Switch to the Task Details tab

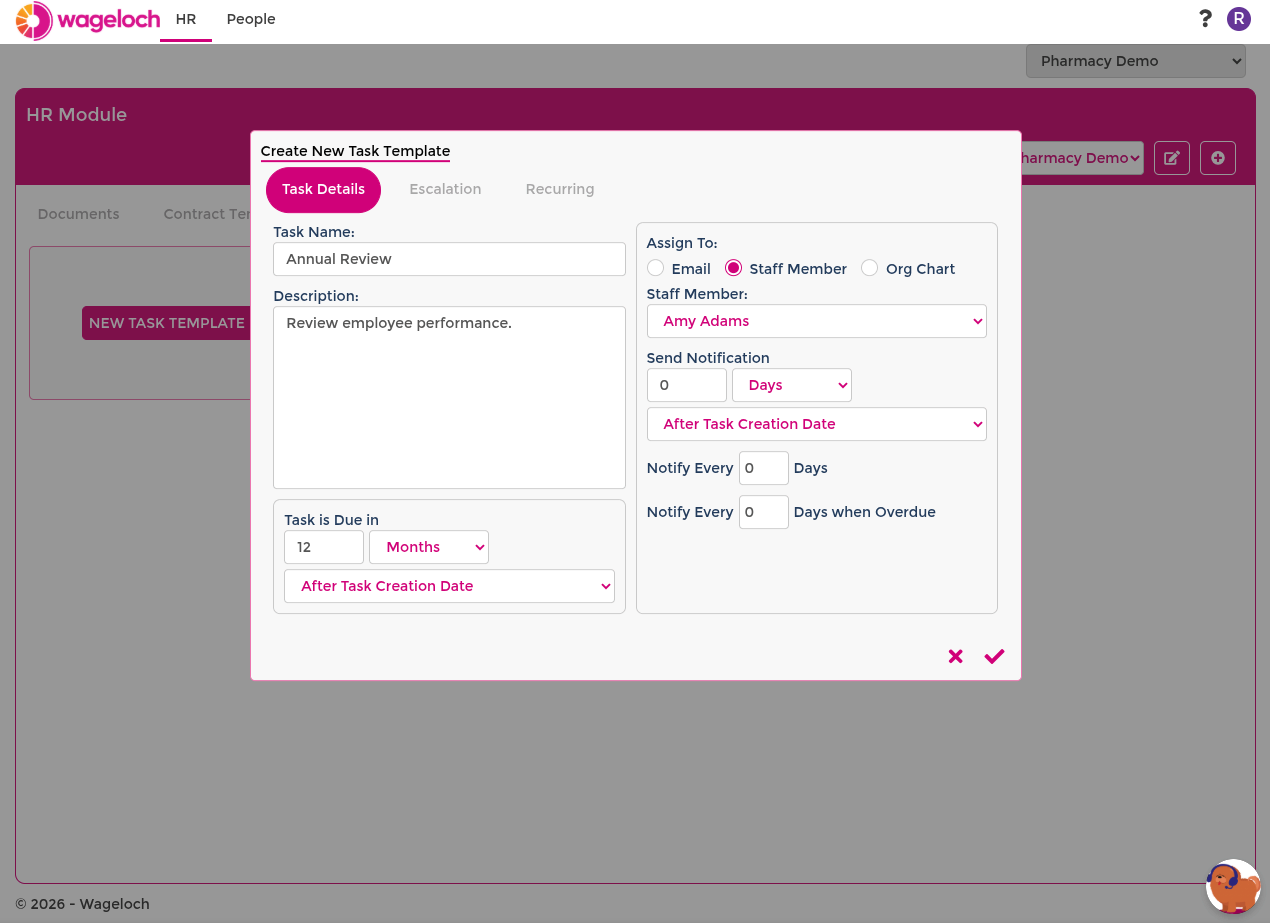click(x=323, y=189)
